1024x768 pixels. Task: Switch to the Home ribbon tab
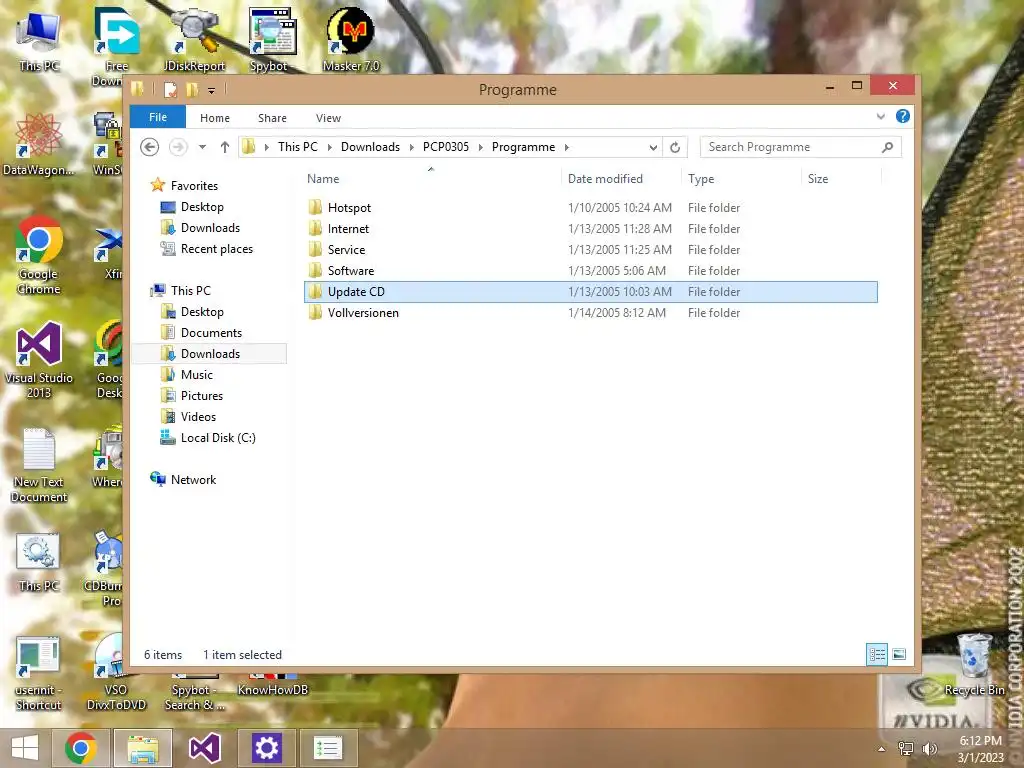[x=215, y=118]
